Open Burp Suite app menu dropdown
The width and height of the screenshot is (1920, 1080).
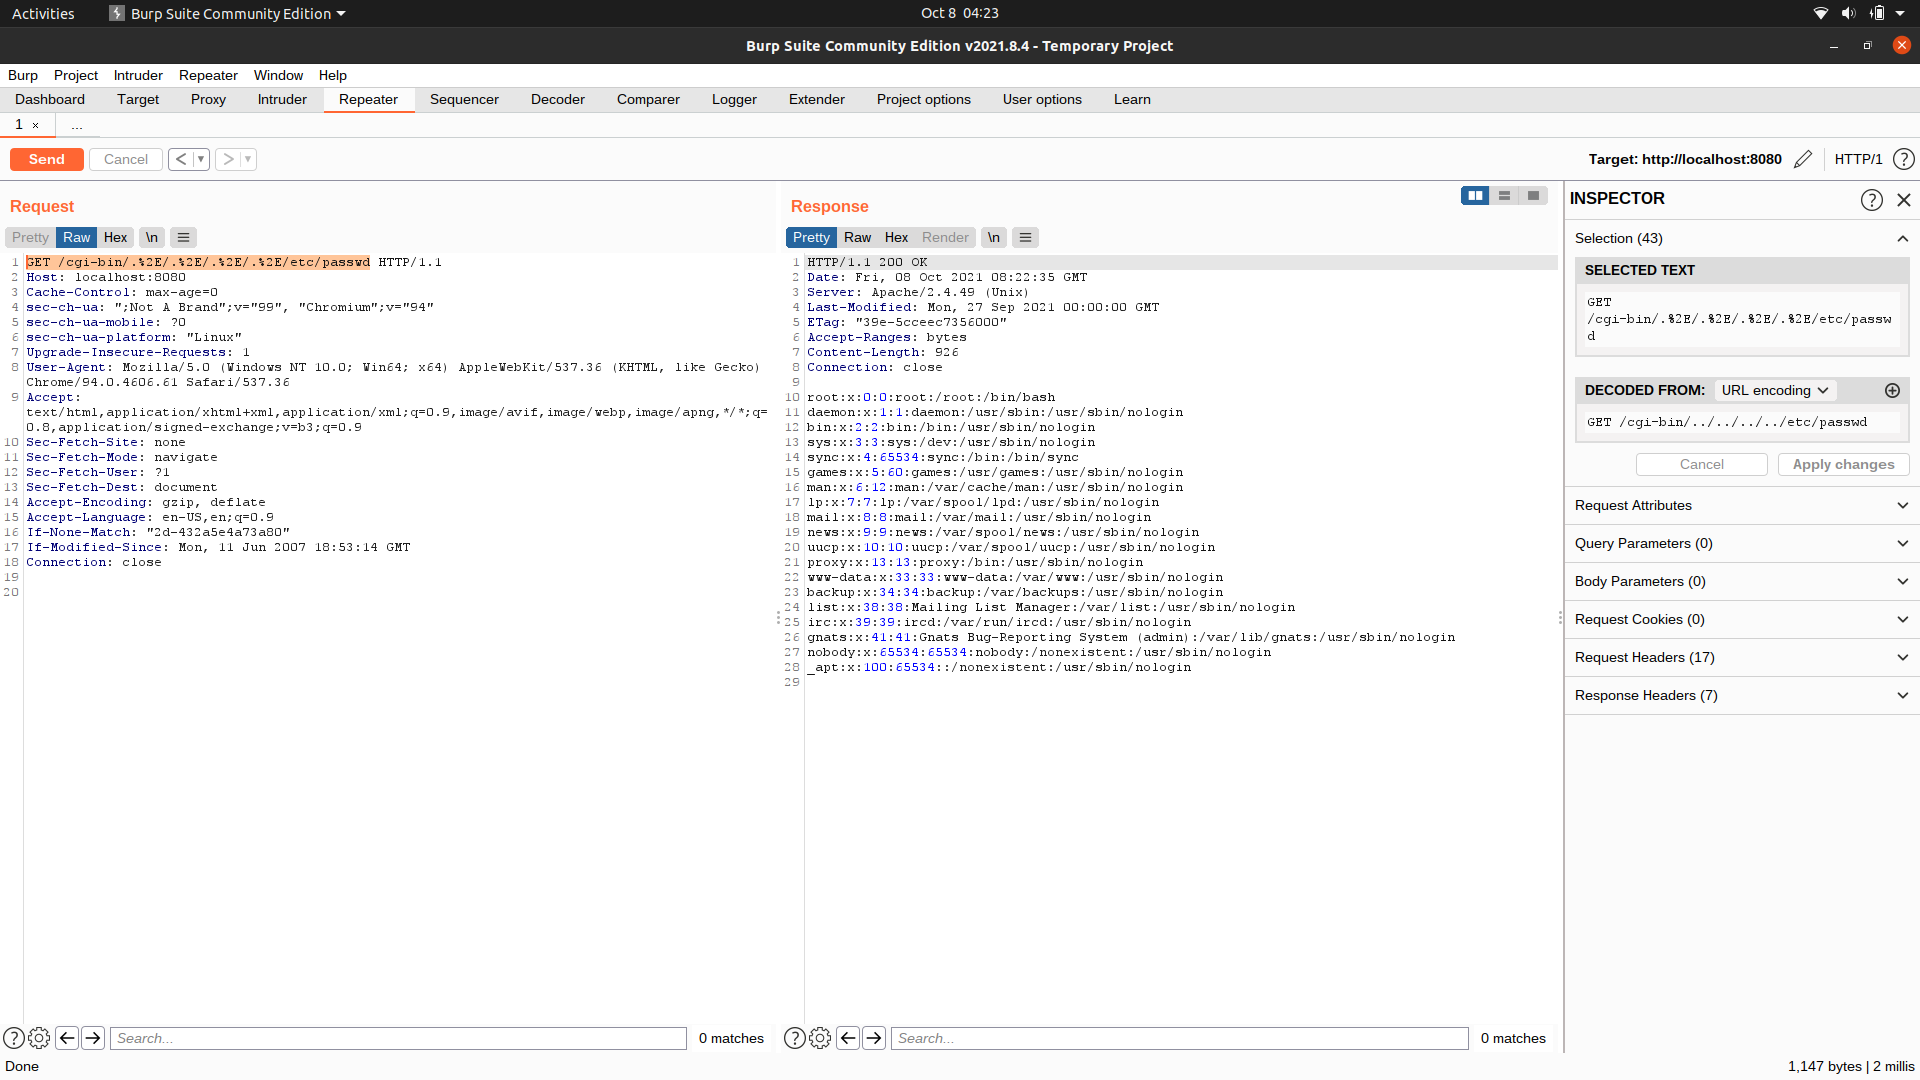coord(229,13)
